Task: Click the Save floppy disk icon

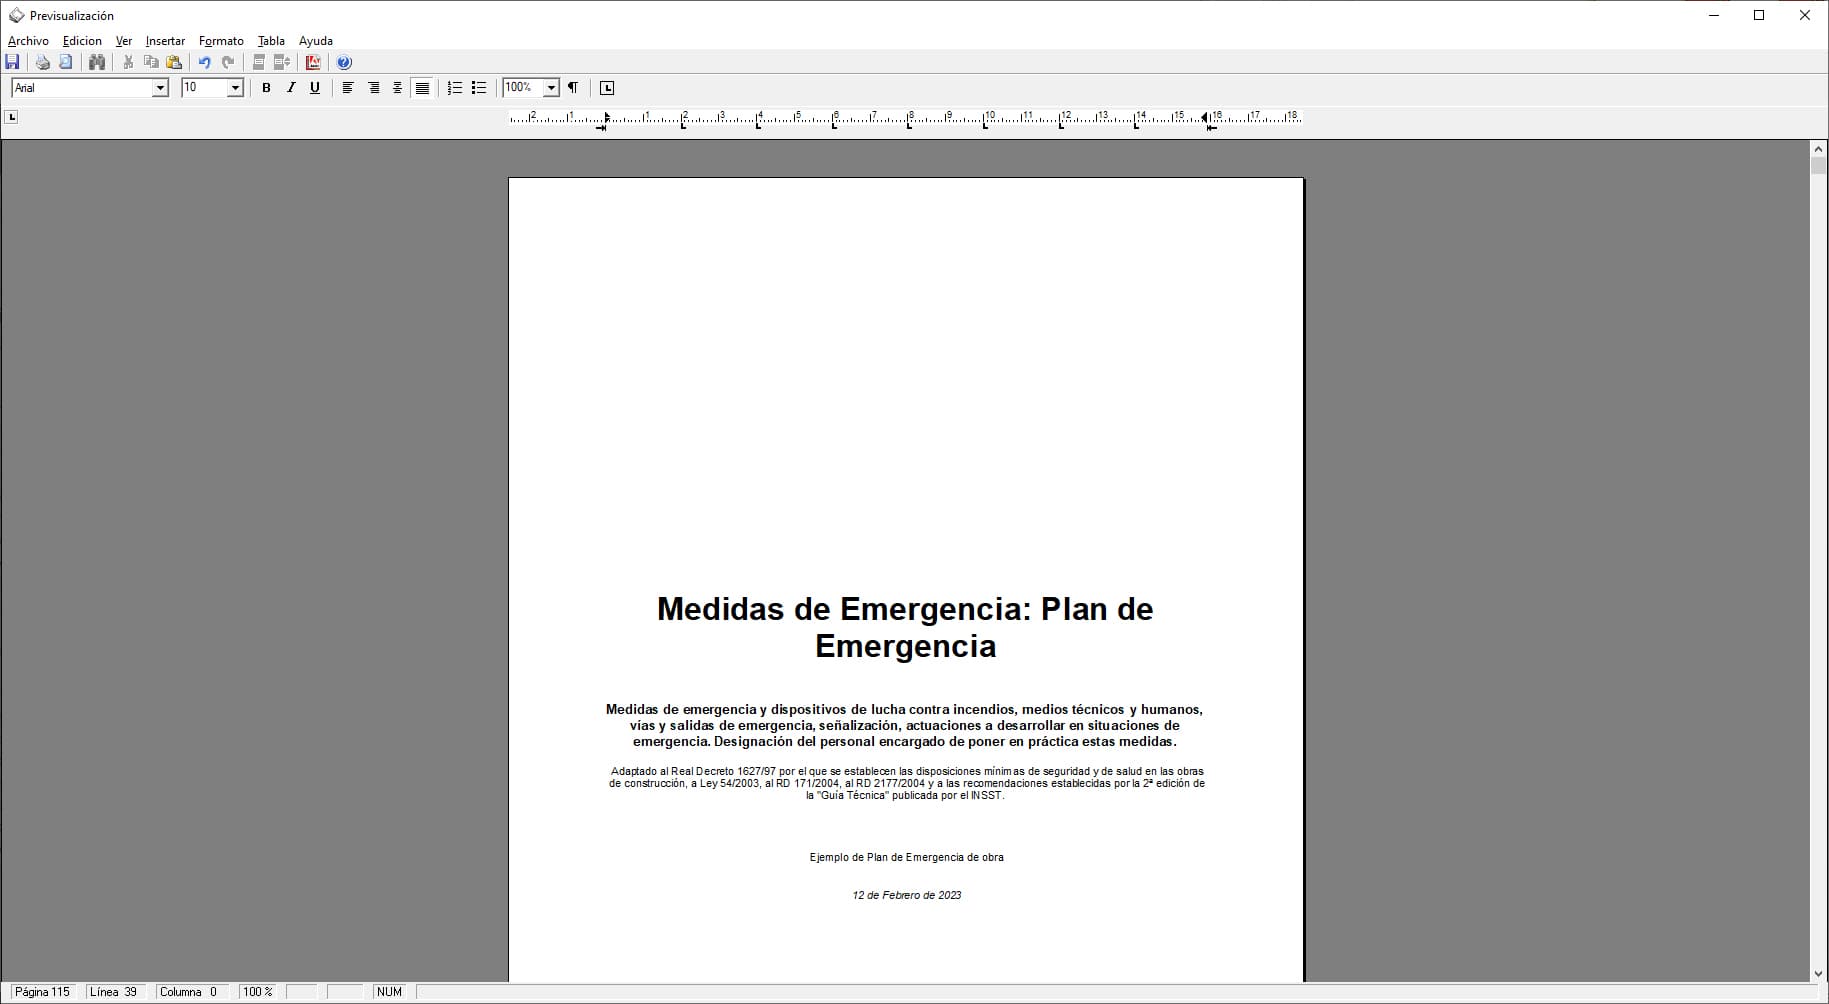Action: pyautogui.click(x=13, y=62)
